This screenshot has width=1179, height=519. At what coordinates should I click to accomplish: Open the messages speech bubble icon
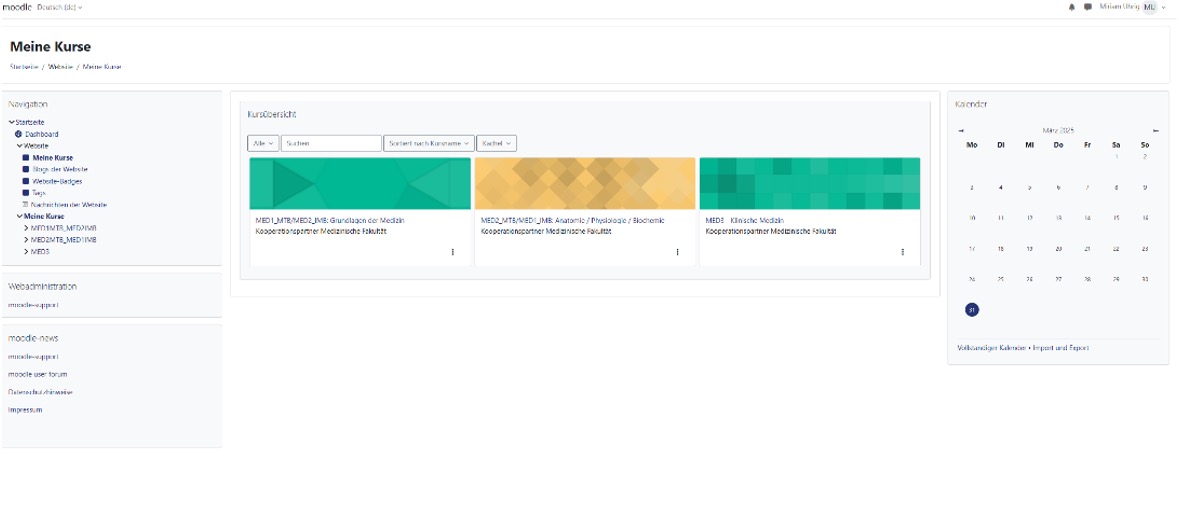[x=1088, y=7]
